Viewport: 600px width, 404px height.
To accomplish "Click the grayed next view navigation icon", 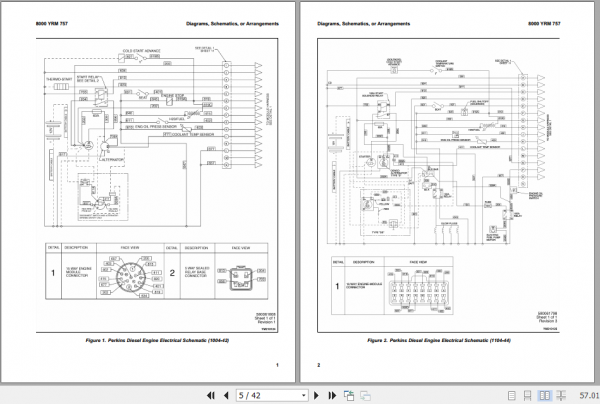I will pyautogui.click(x=365, y=395).
